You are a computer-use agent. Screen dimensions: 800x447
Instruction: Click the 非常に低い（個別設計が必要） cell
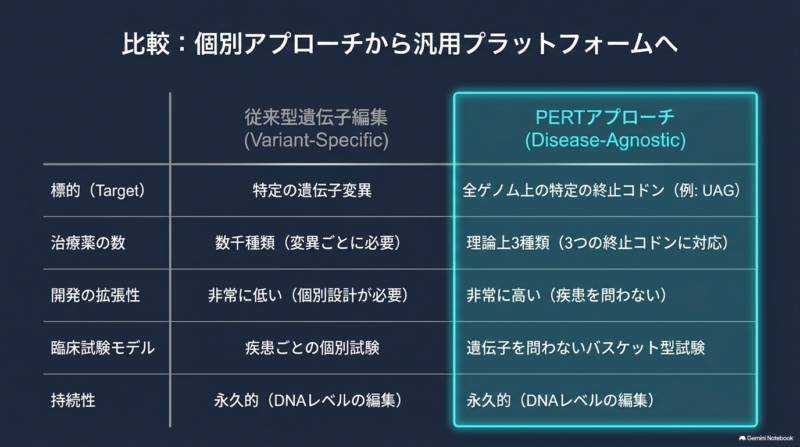point(308,295)
